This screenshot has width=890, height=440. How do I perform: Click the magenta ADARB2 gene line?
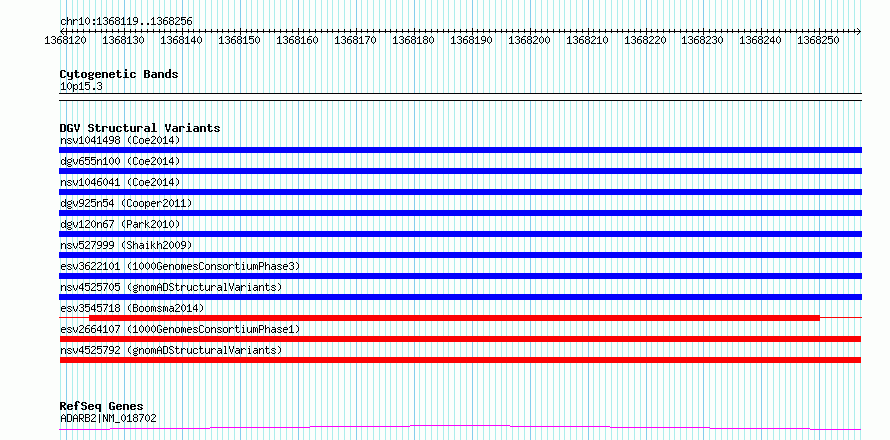460,428
